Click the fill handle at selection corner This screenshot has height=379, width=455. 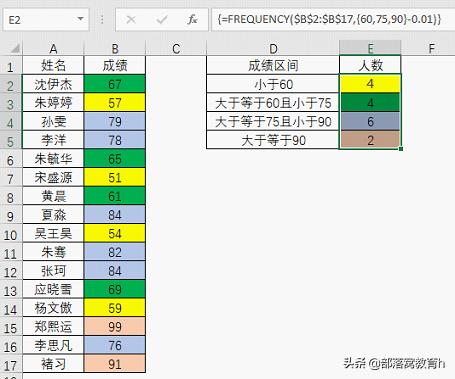click(401, 149)
